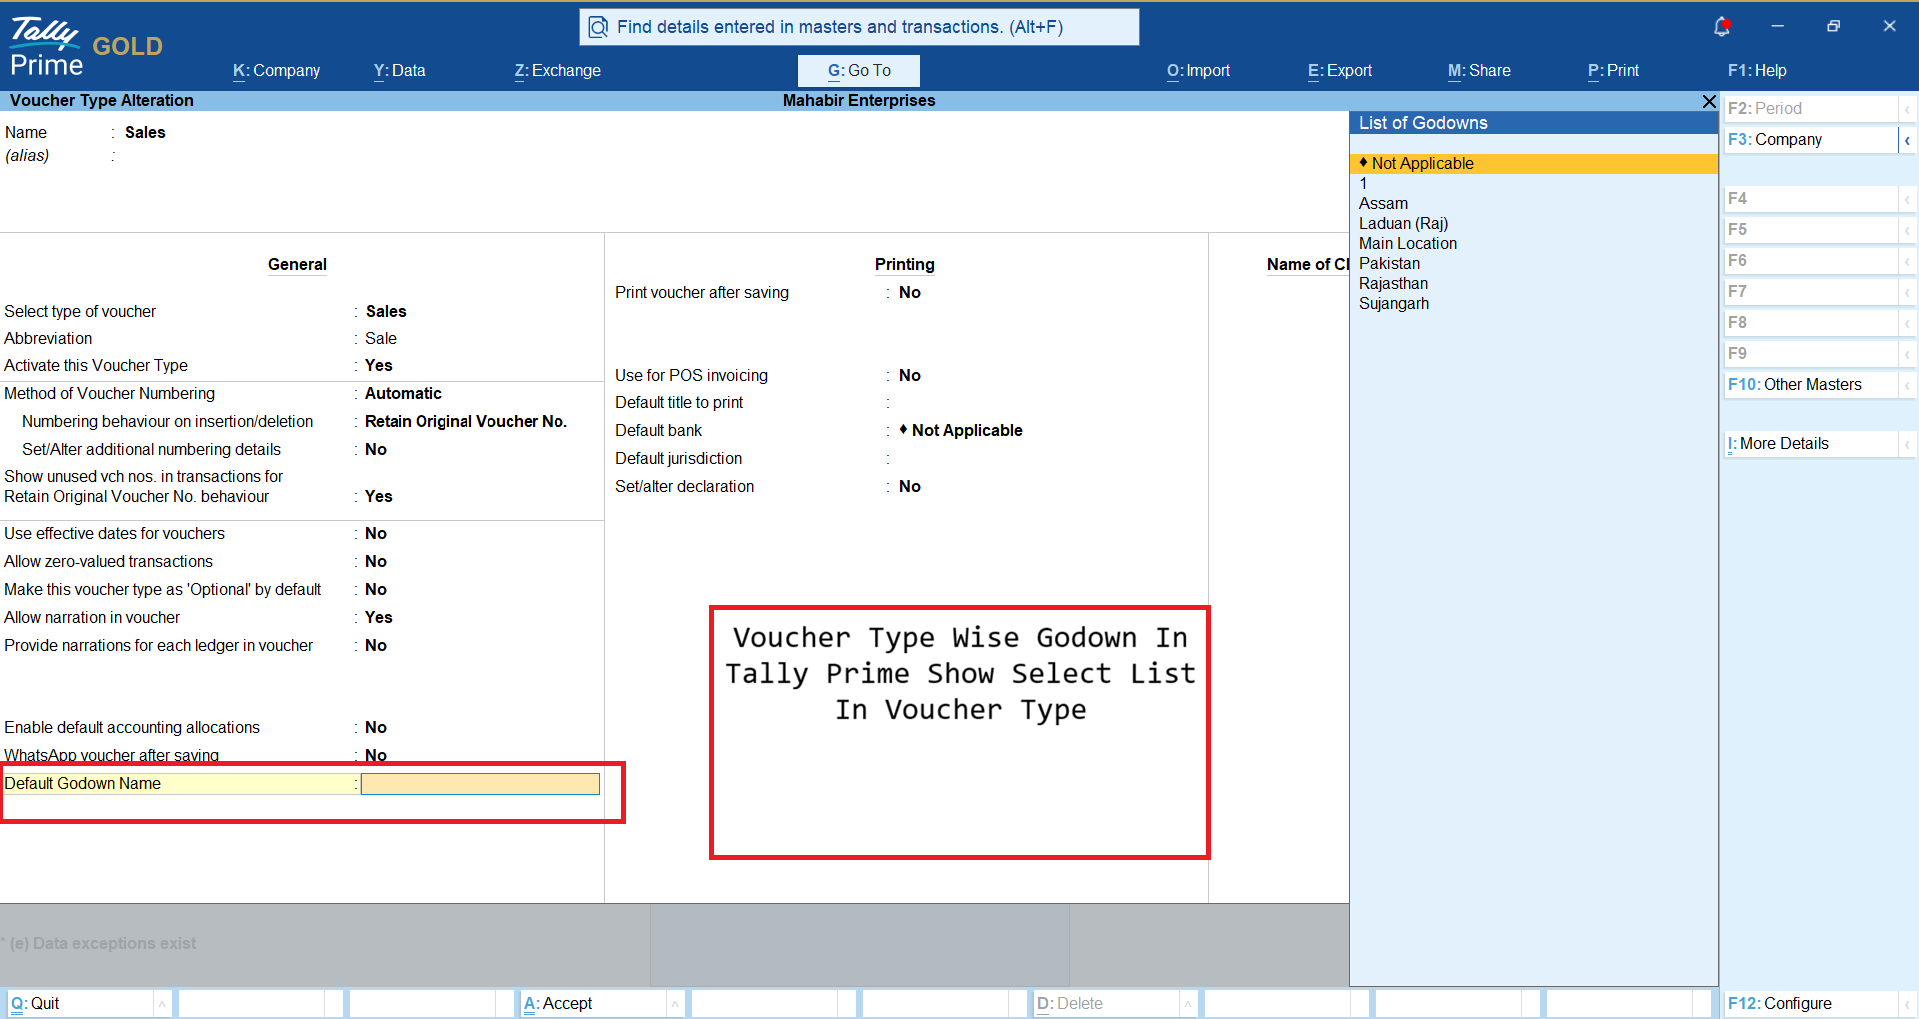Screen dimensions: 1919x1019
Task: Toggle Activate this Voucher Type value Yes
Action: click(378, 365)
